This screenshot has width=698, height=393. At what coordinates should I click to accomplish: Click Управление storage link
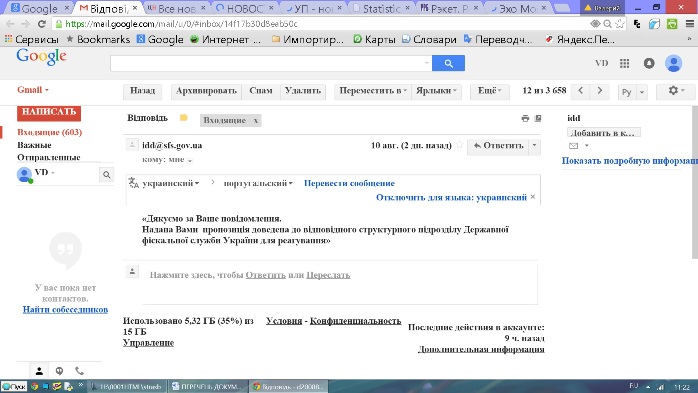click(x=148, y=343)
